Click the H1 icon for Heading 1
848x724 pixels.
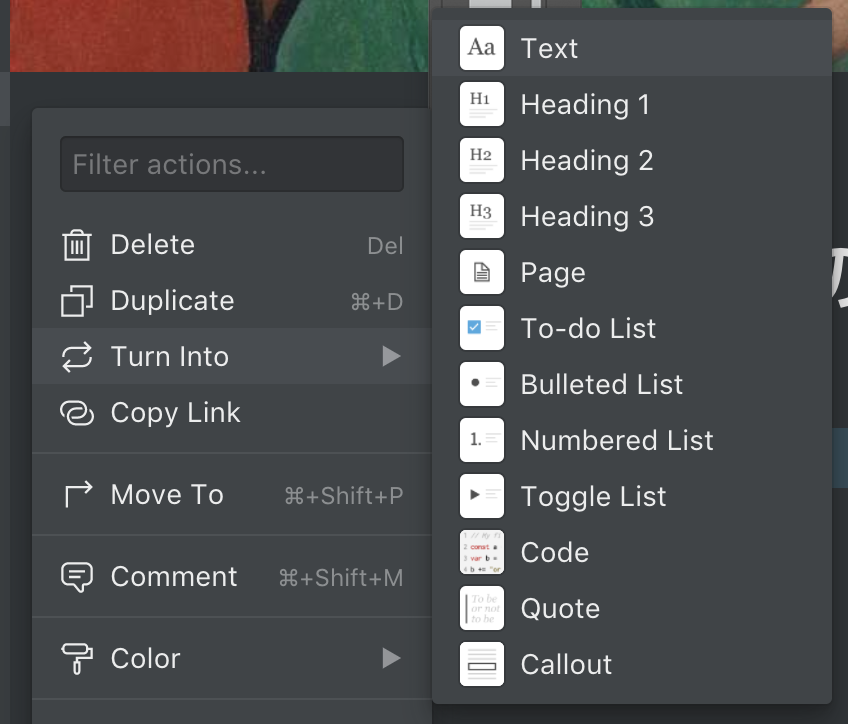[481, 103]
